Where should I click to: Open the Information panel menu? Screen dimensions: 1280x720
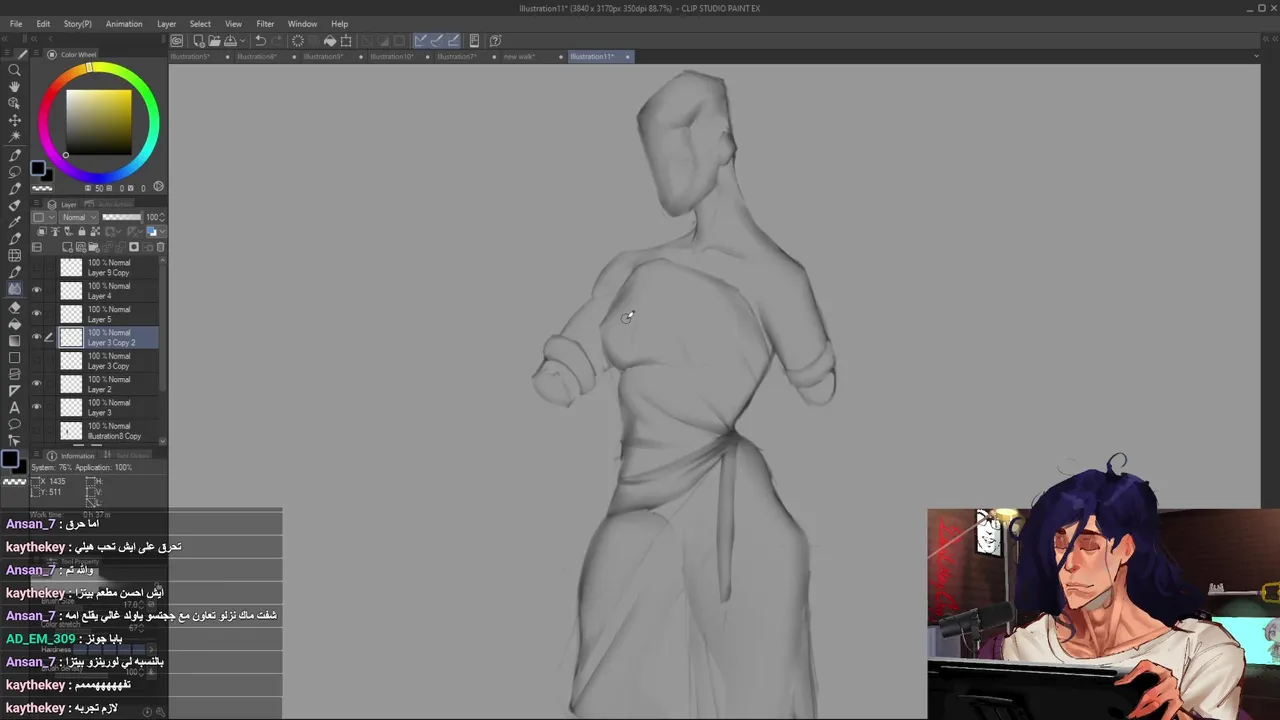coord(36,456)
